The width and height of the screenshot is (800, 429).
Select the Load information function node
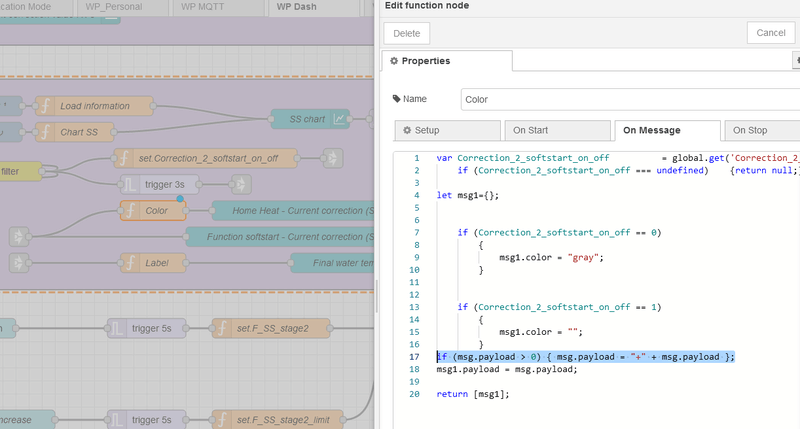[x=94, y=106]
